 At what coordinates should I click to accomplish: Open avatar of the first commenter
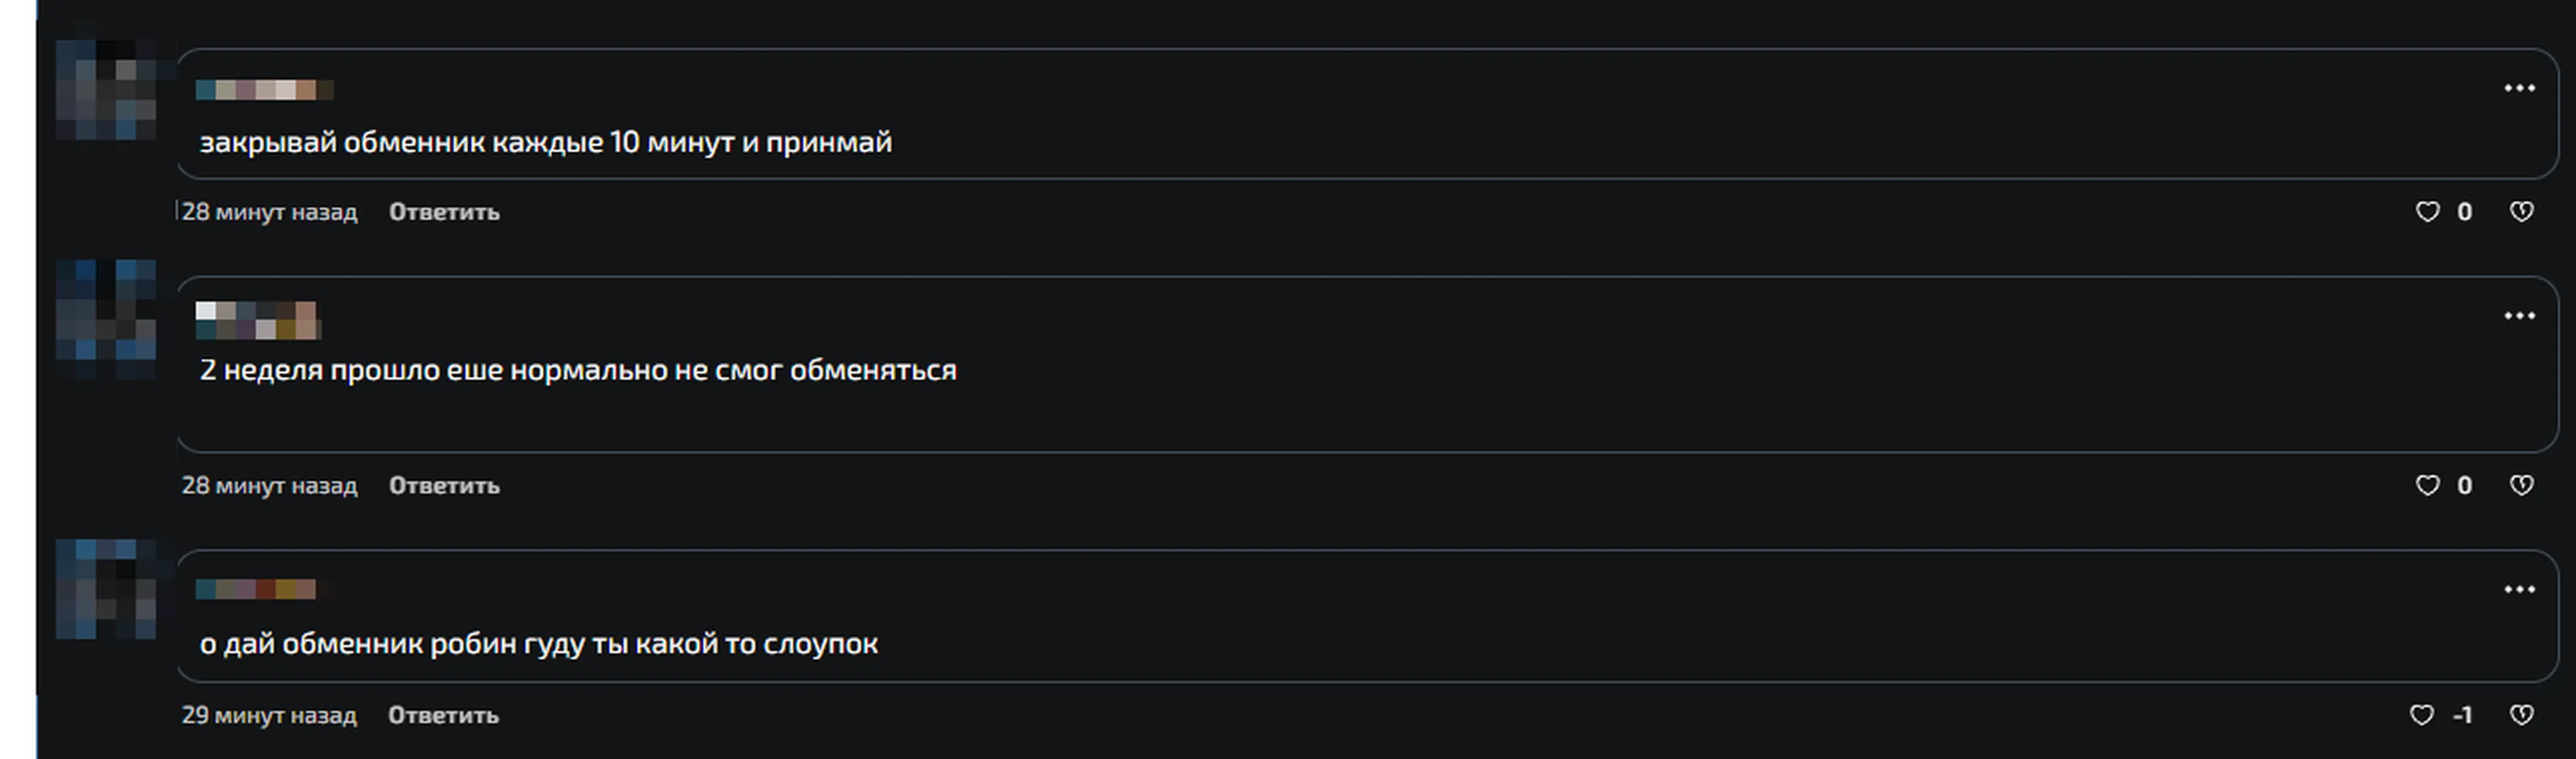point(106,90)
